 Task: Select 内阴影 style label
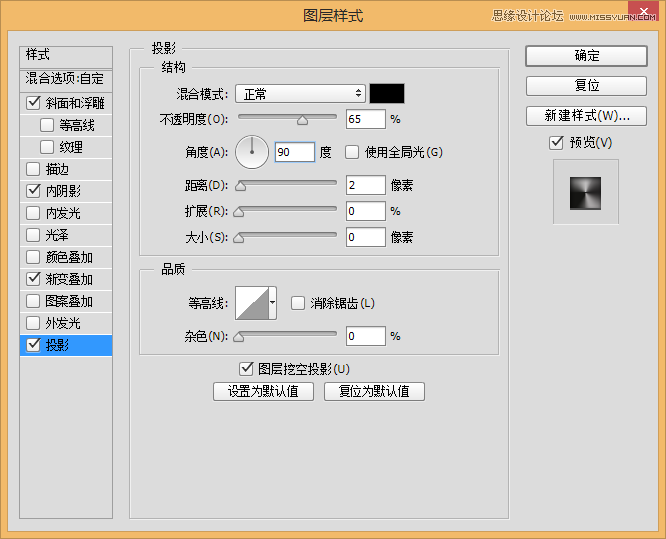[x=63, y=191]
